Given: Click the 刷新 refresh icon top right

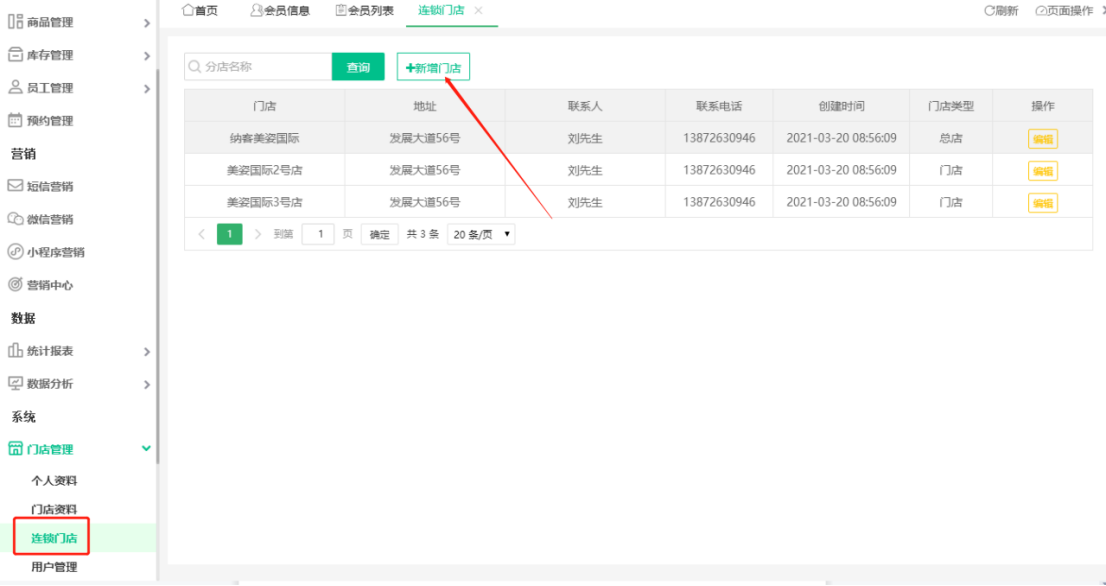Looking at the screenshot, I should [x=988, y=8].
